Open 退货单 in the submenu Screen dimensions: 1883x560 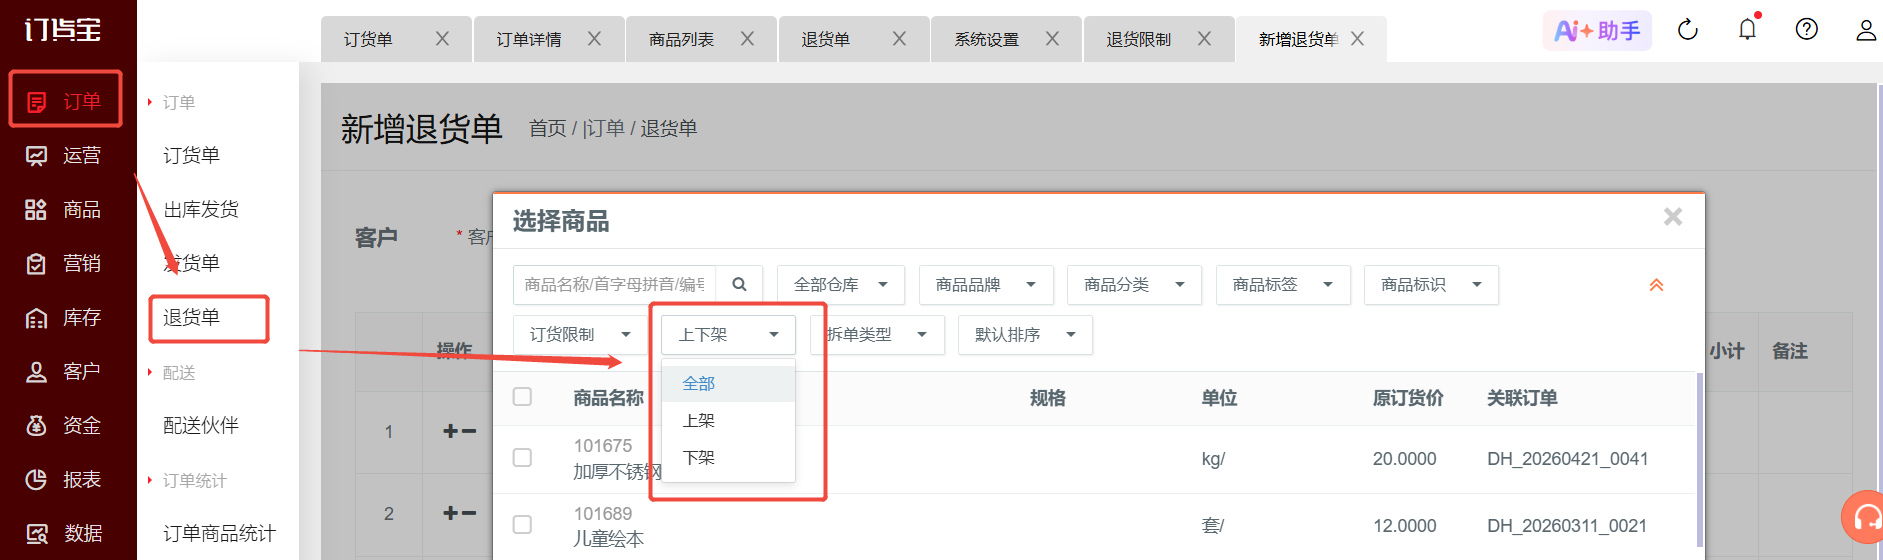(x=191, y=317)
